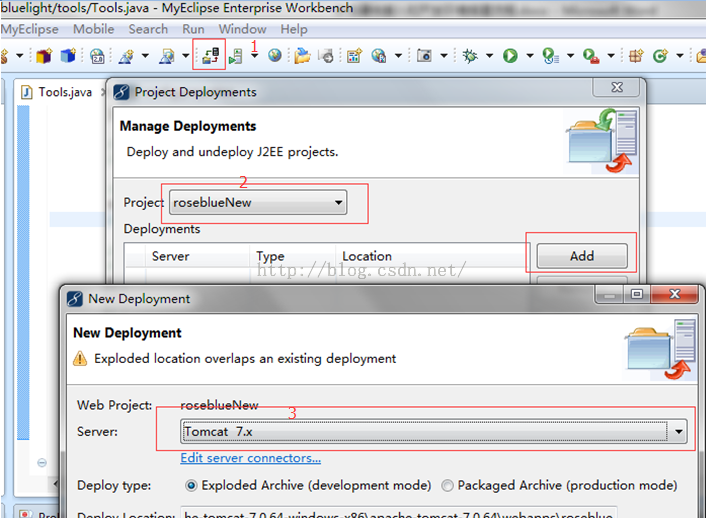Image resolution: width=706 pixels, height=518 pixels.
Task: Click the Run with coverage icon
Action: point(550,56)
